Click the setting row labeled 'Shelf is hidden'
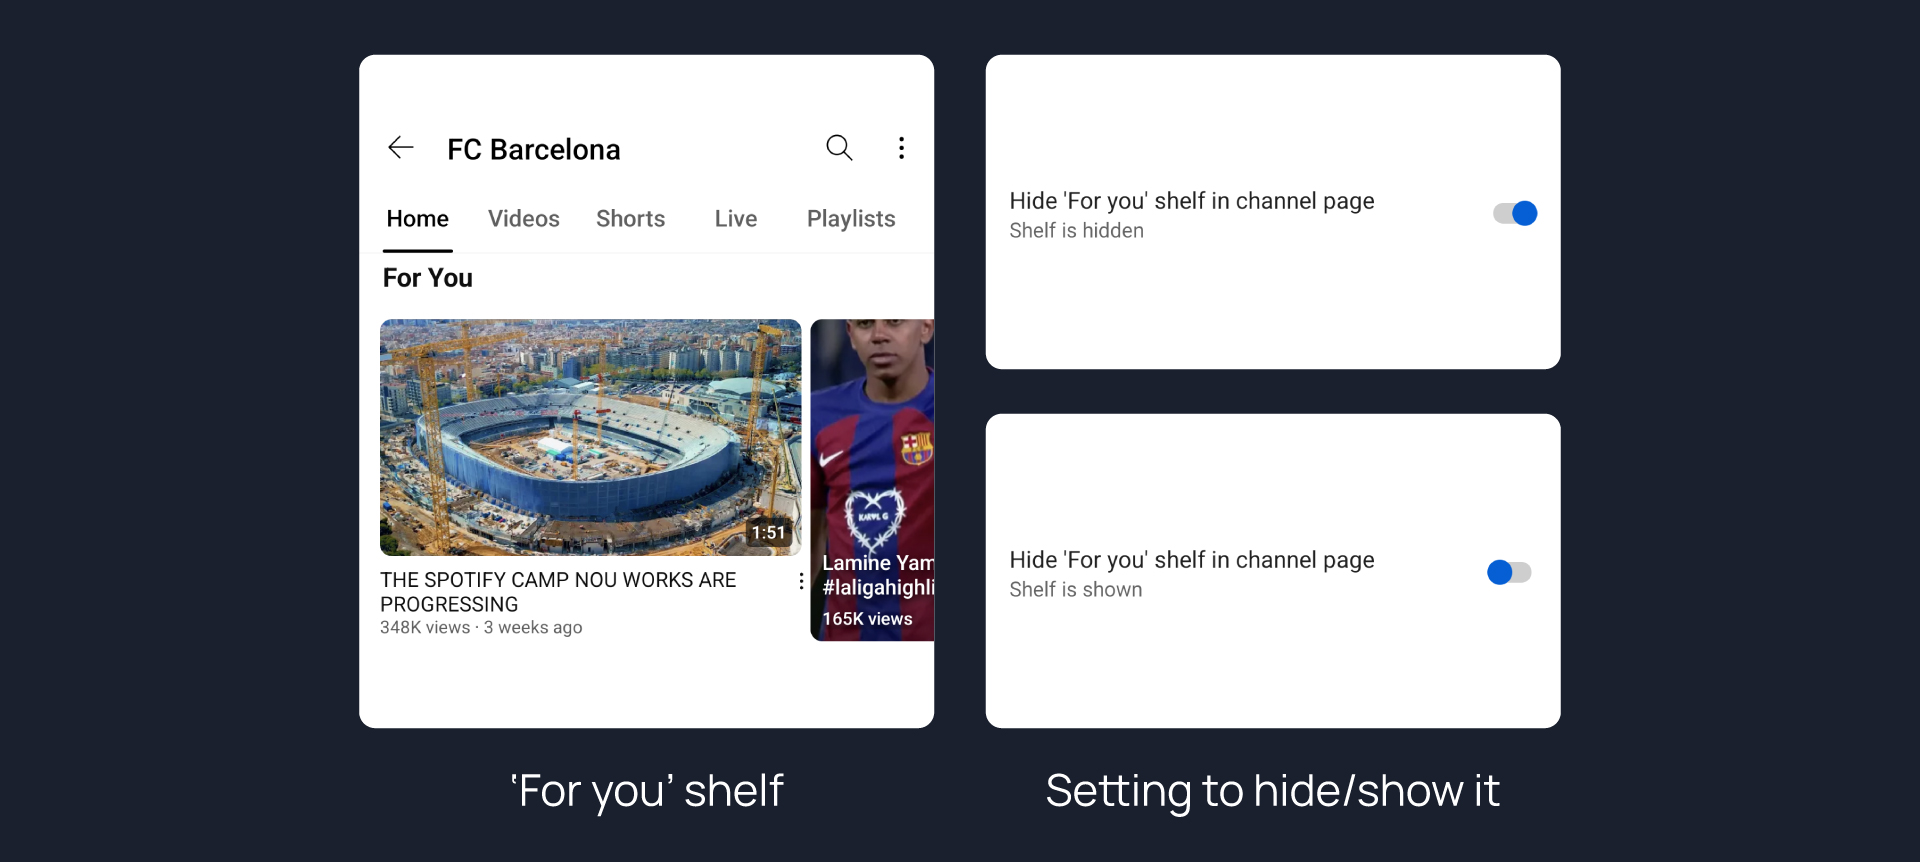Screen dimensions: 1920x862 tap(1192, 214)
